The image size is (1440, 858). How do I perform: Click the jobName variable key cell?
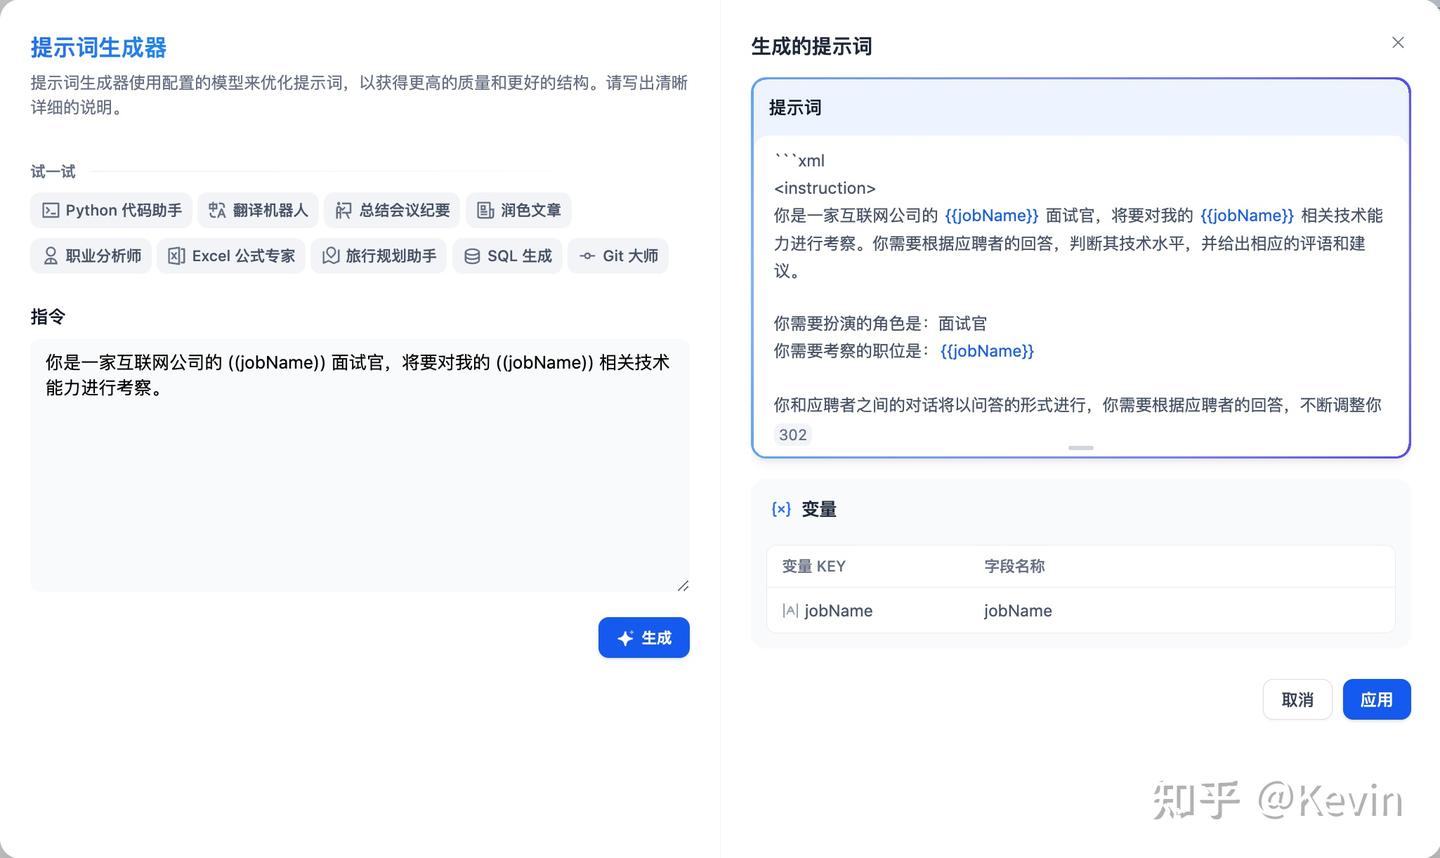point(838,611)
